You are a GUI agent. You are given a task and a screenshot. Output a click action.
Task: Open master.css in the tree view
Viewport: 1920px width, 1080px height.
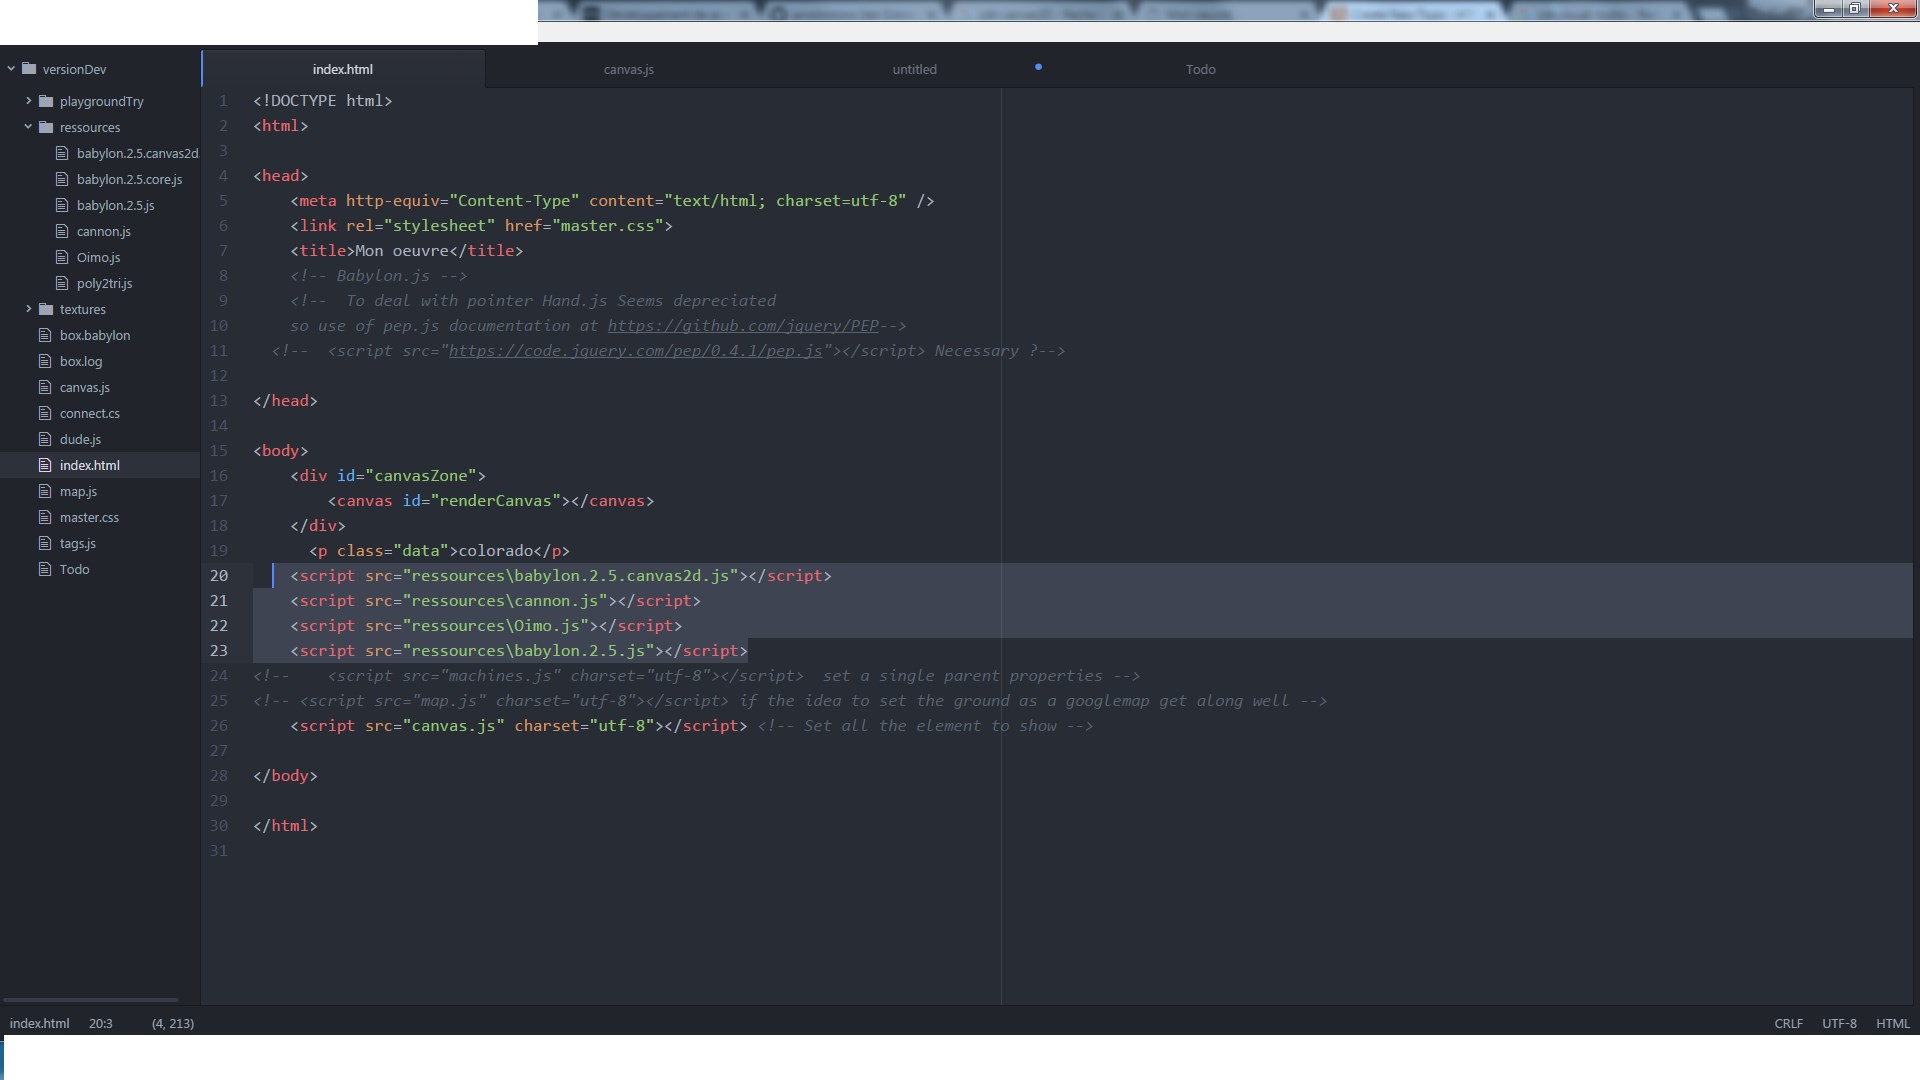pyautogui.click(x=89, y=517)
